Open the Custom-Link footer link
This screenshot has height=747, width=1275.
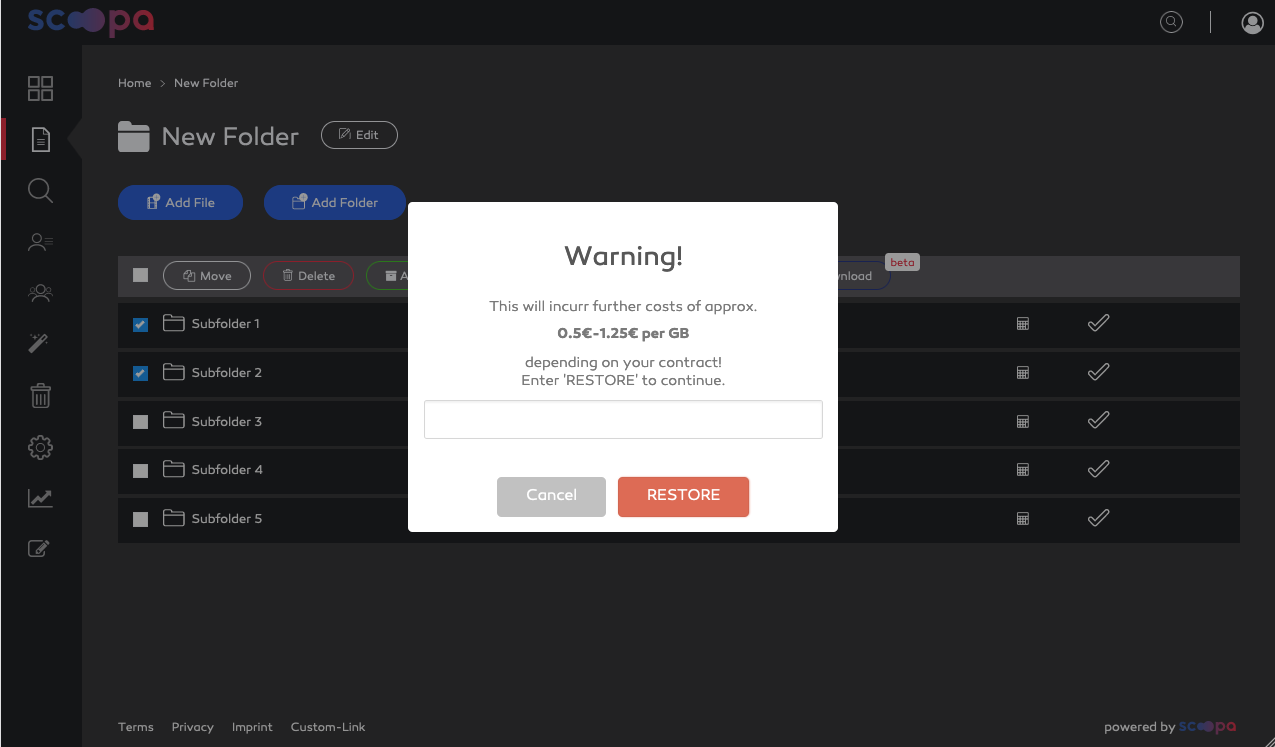[328, 727]
